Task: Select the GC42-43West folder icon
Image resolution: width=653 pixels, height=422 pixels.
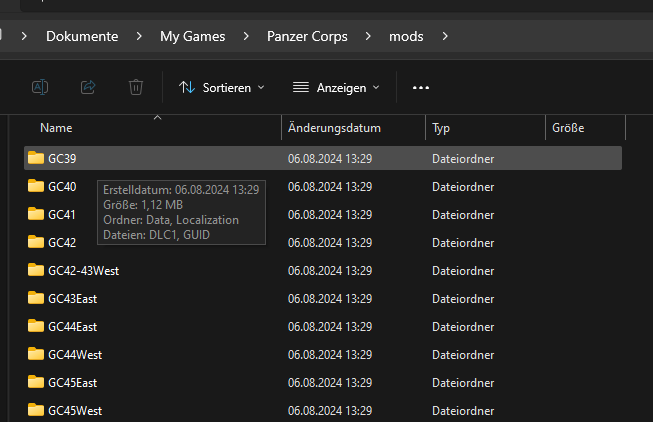Action: 36,270
